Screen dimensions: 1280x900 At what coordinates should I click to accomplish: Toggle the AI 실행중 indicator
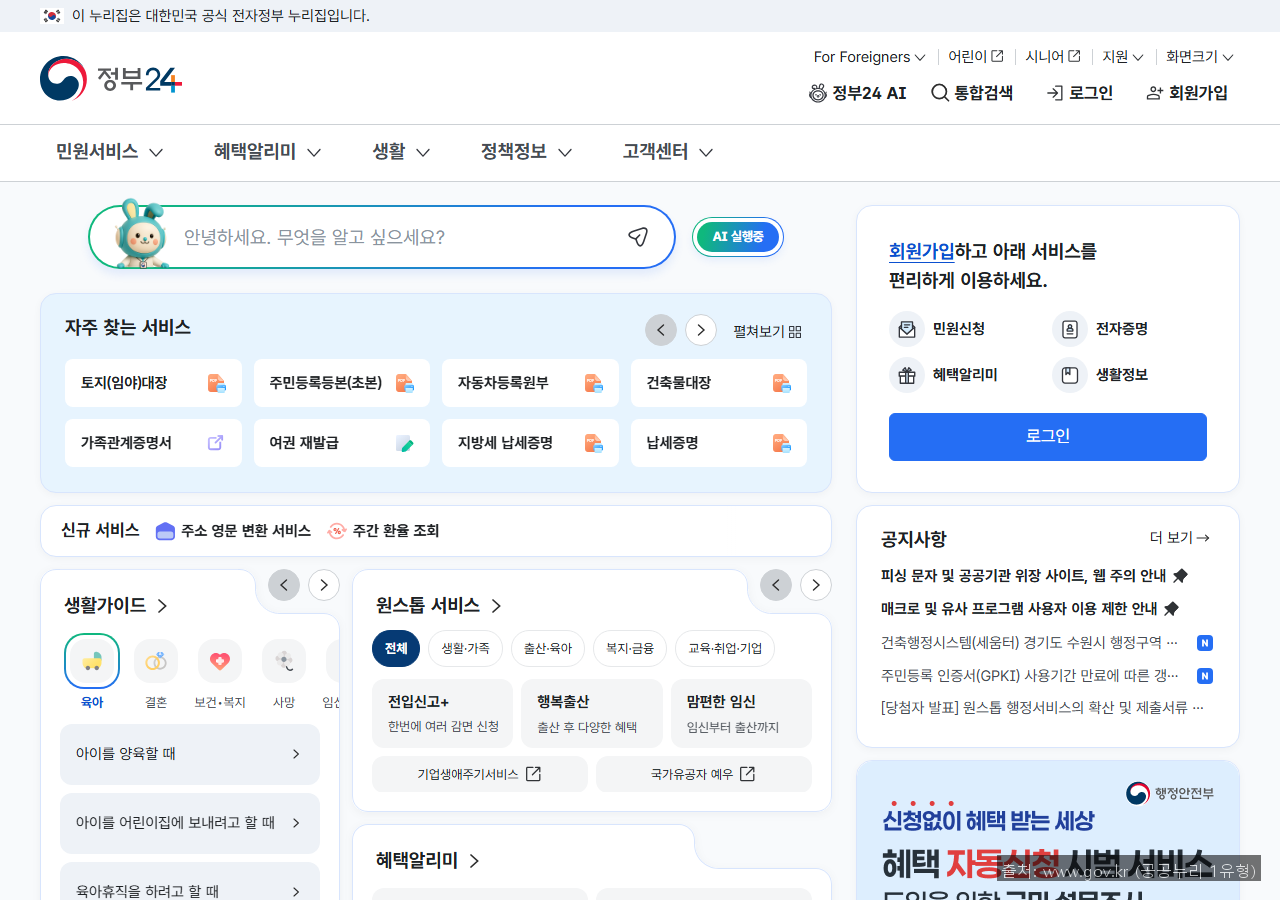point(737,237)
